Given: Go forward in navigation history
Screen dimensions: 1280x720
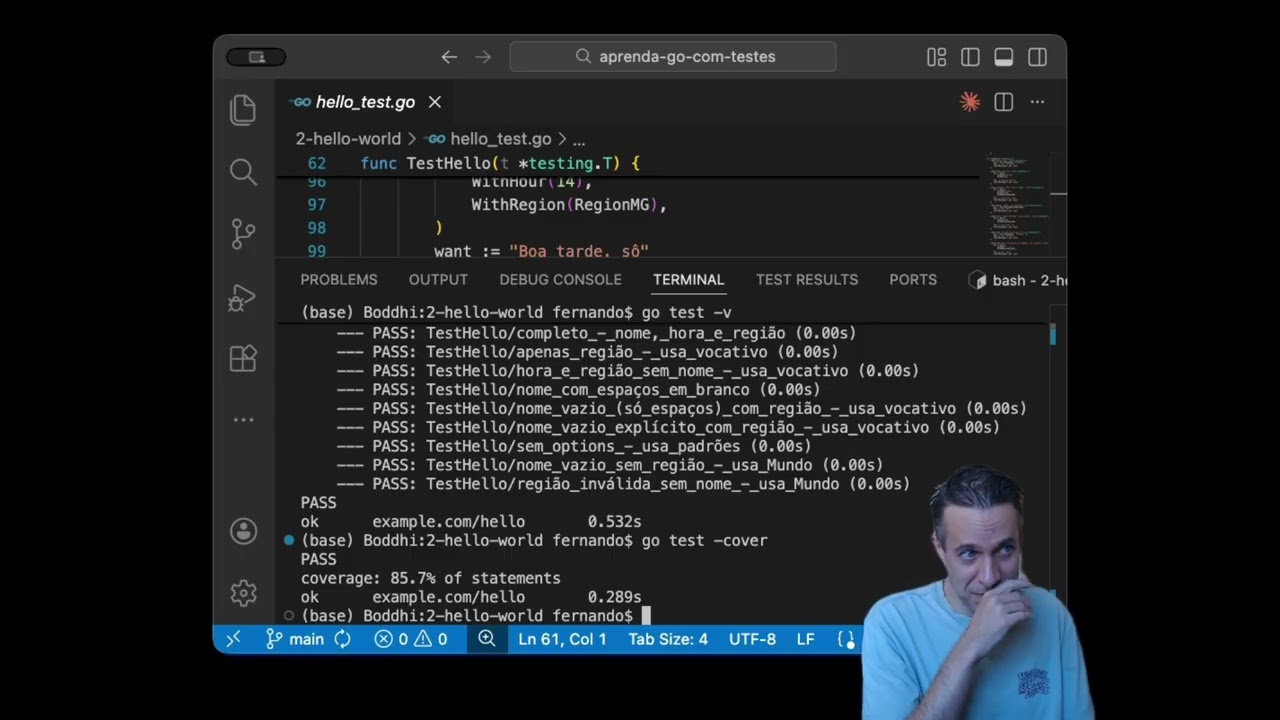Looking at the screenshot, I should coord(483,57).
